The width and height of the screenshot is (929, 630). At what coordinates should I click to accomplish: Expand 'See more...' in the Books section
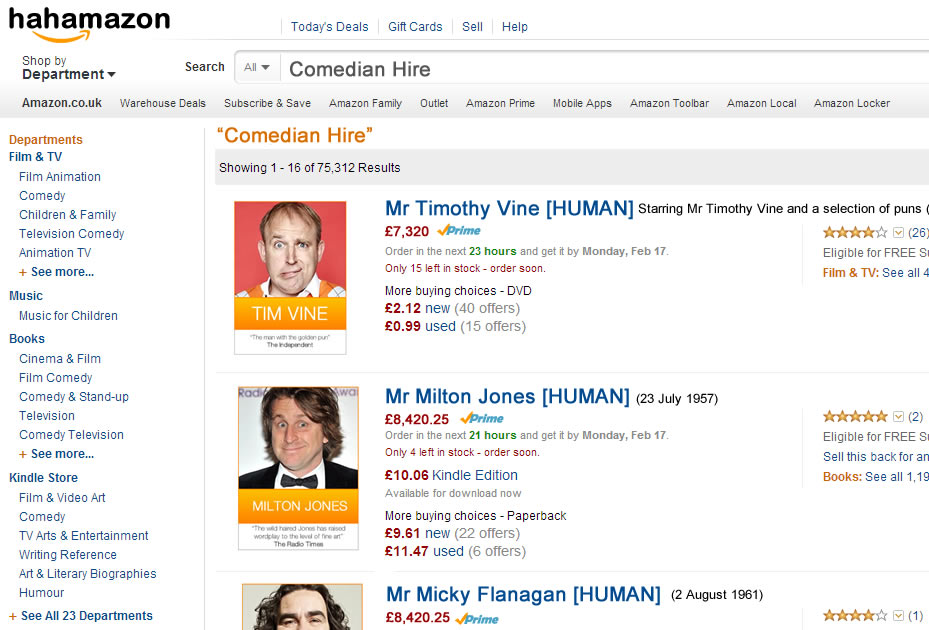(56, 453)
